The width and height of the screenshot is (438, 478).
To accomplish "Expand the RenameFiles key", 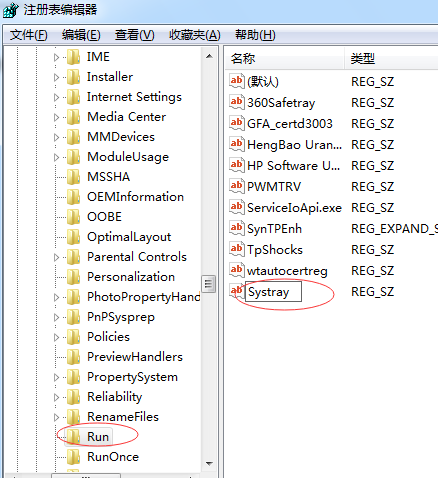I will (56, 417).
